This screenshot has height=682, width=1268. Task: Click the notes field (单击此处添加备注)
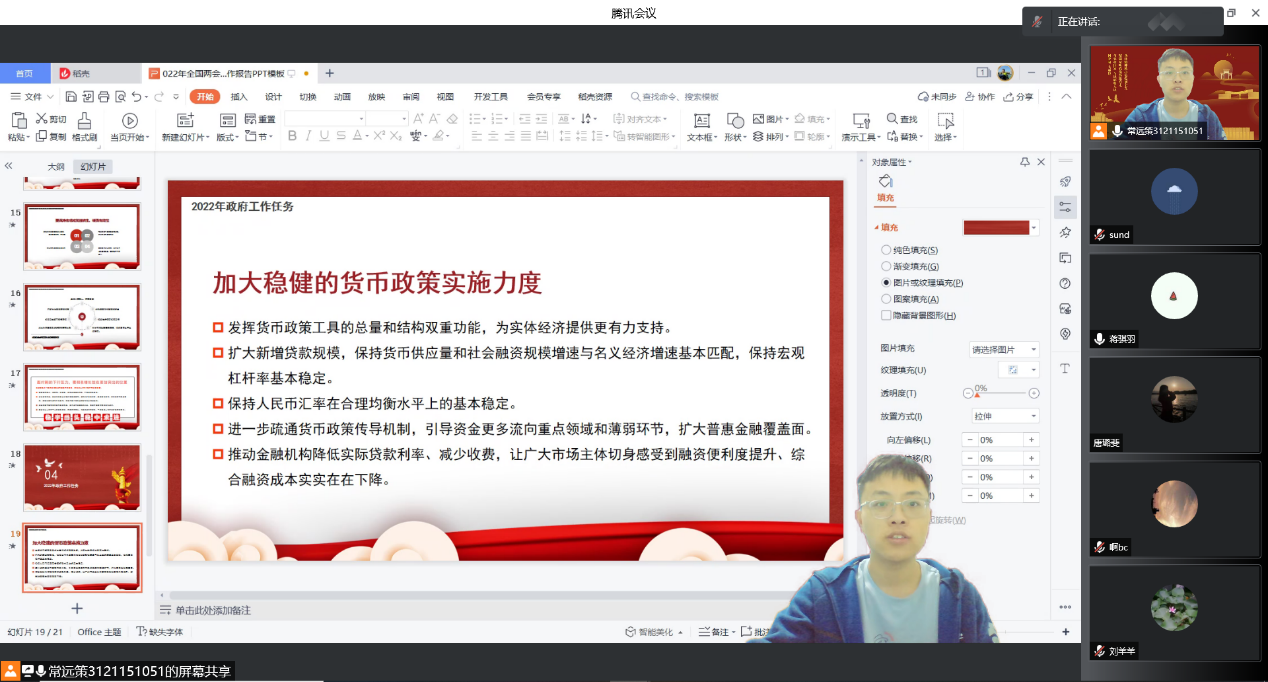tap(213, 610)
